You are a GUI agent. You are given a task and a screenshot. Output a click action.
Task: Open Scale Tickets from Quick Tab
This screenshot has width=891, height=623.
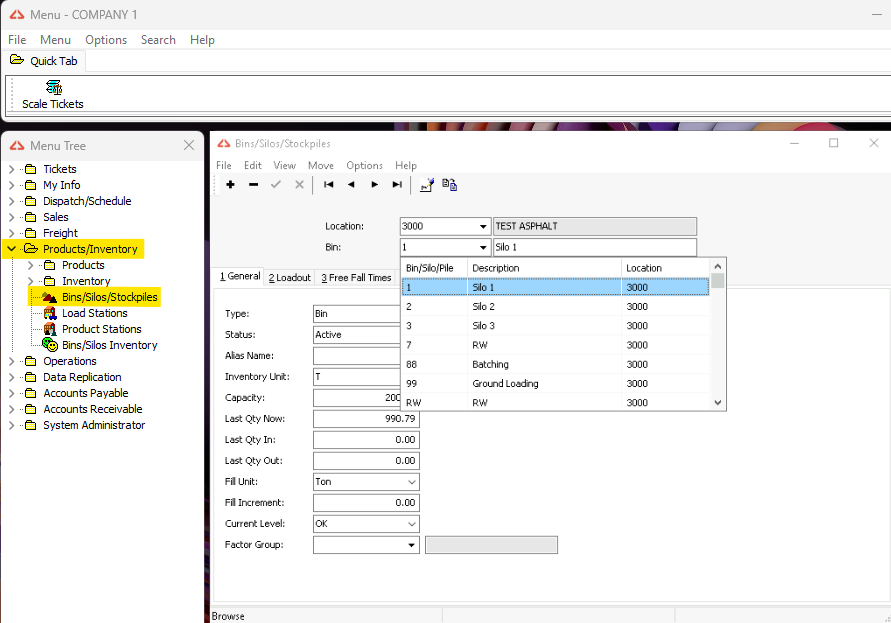coord(53,95)
